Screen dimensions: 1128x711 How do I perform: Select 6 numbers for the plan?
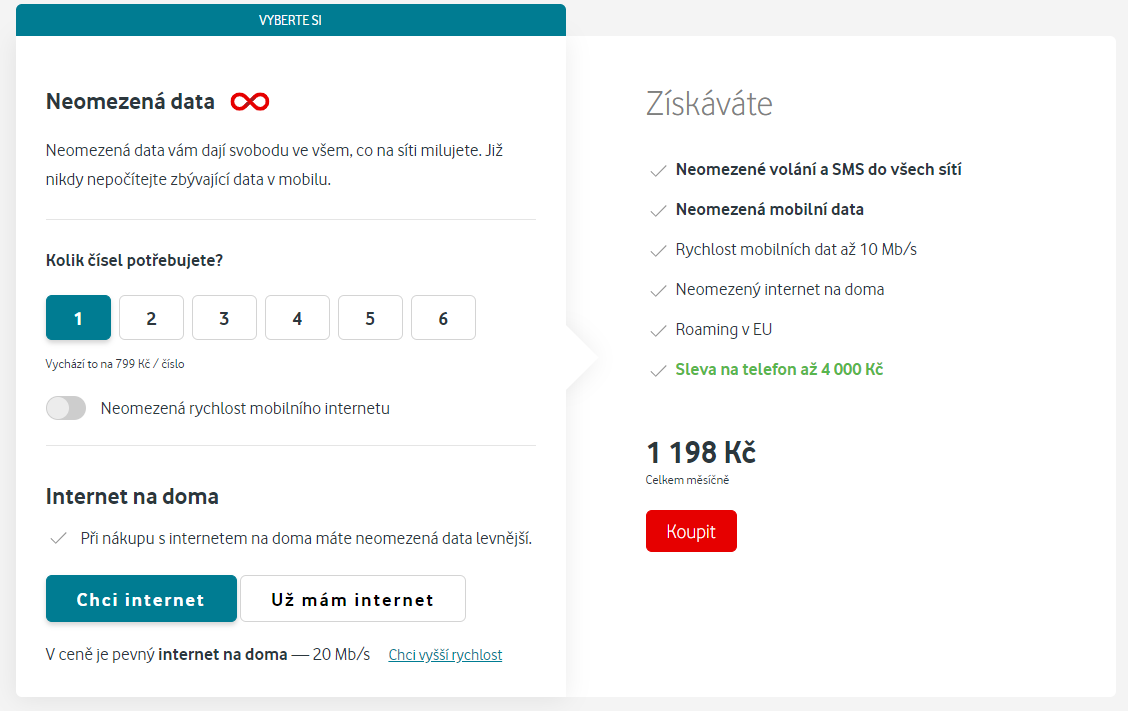(443, 317)
